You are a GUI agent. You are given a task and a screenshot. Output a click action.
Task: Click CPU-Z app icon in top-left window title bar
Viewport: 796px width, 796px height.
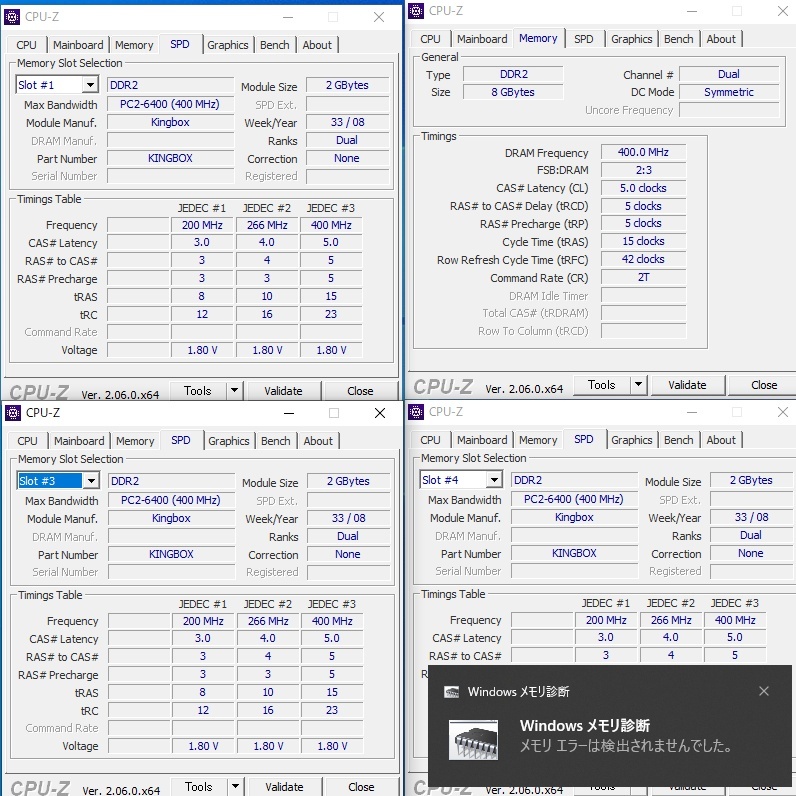click(12, 17)
